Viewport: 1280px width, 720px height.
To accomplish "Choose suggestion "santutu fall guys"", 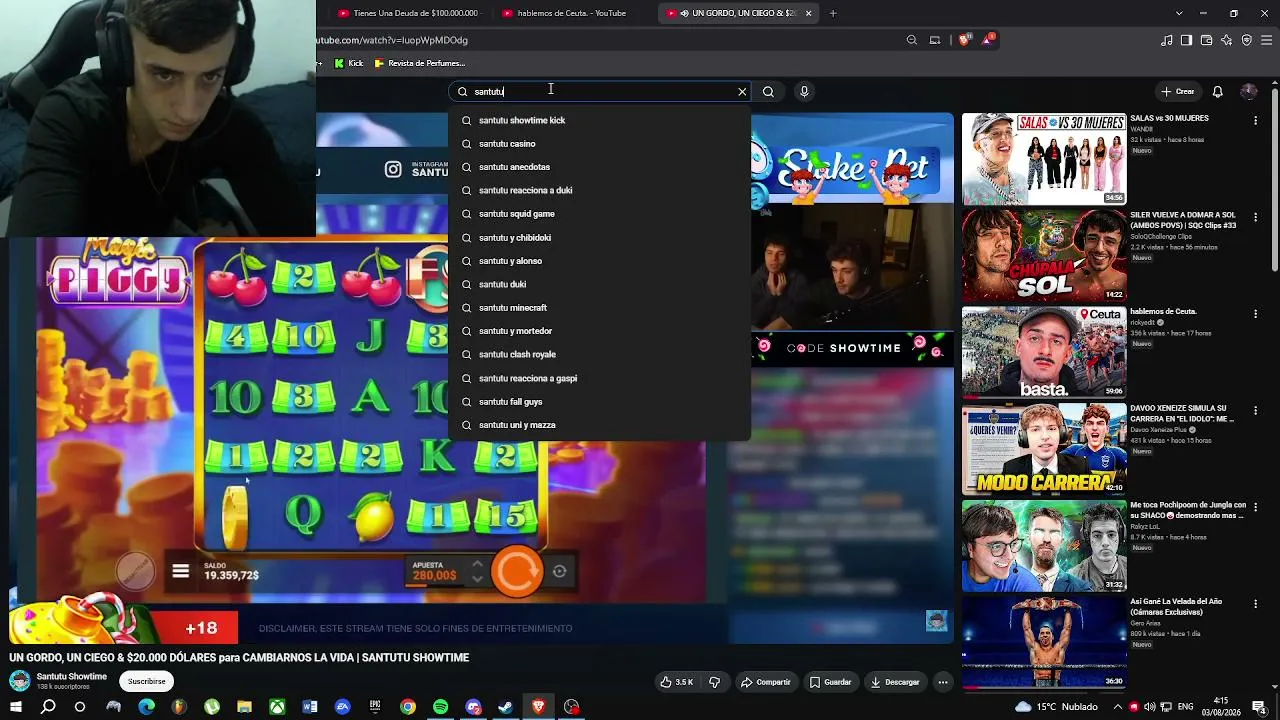I will click(x=600, y=402).
